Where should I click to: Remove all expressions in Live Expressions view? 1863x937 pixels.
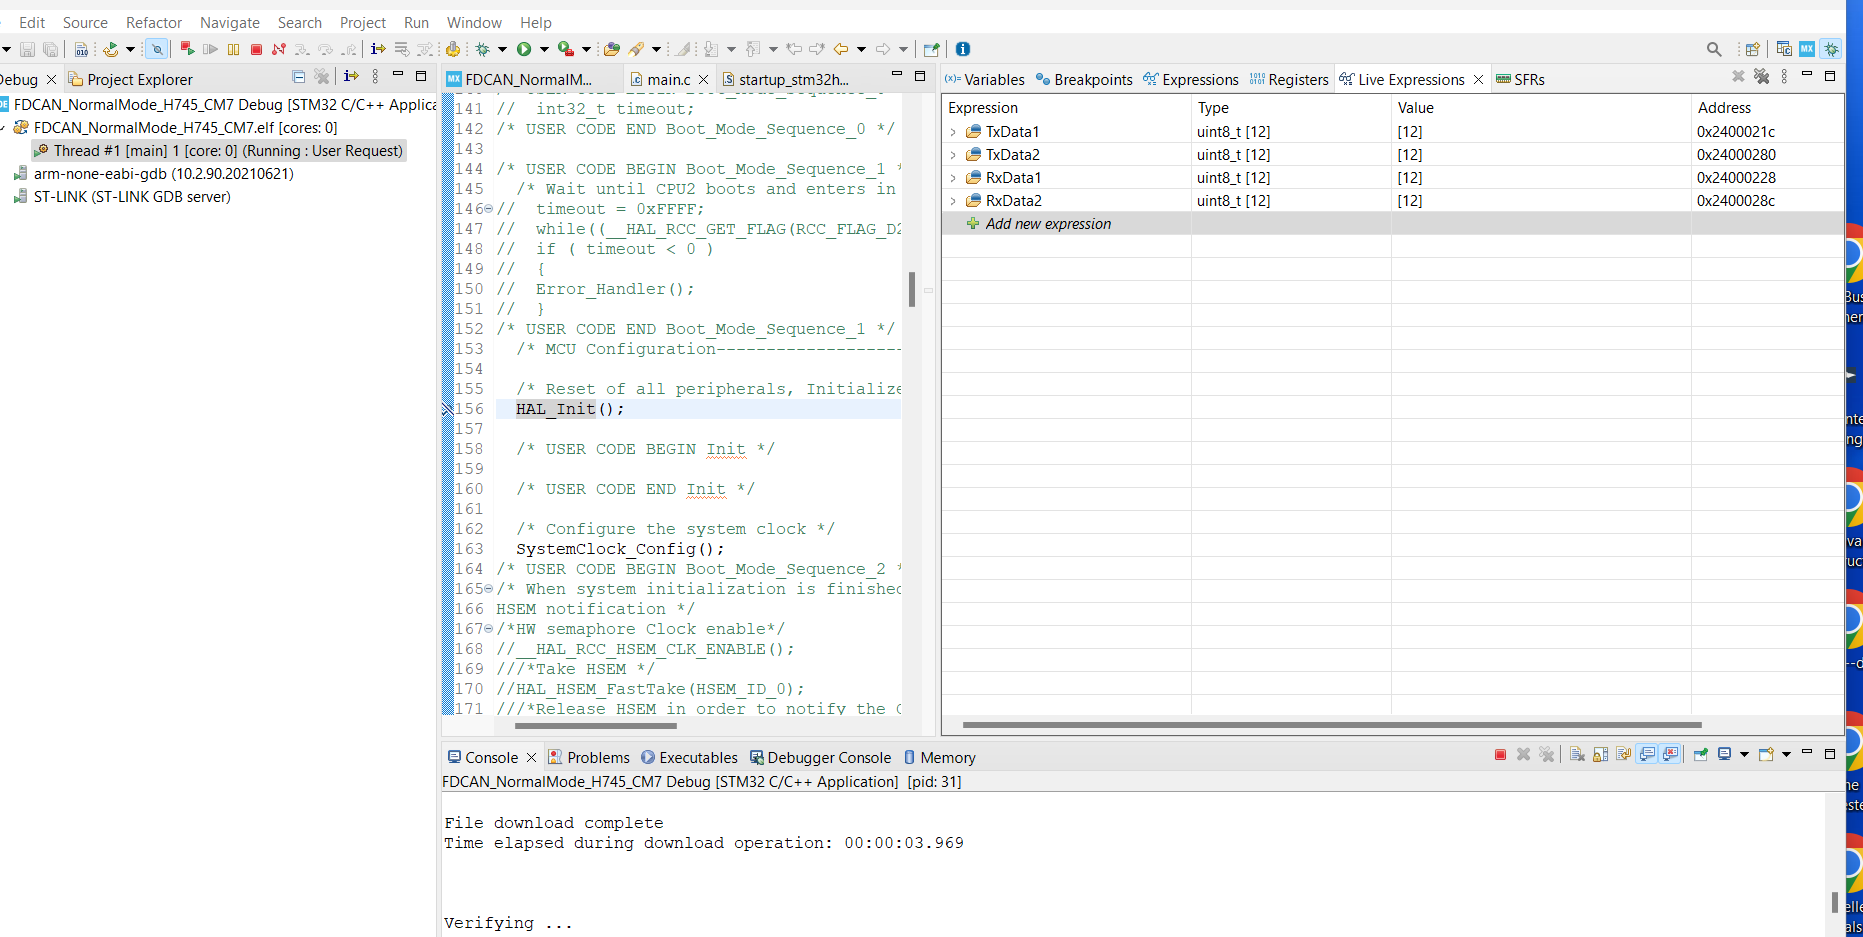1761,77
